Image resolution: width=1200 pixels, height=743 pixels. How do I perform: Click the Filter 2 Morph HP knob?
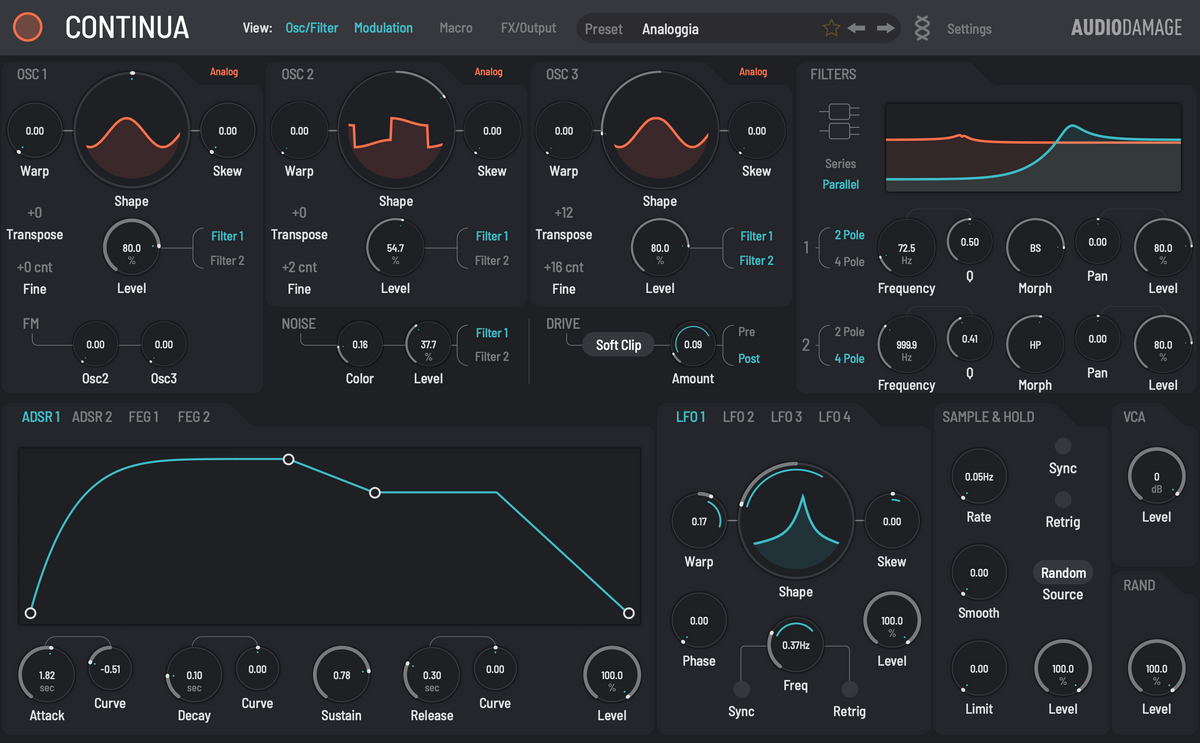[x=1035, y=345]
